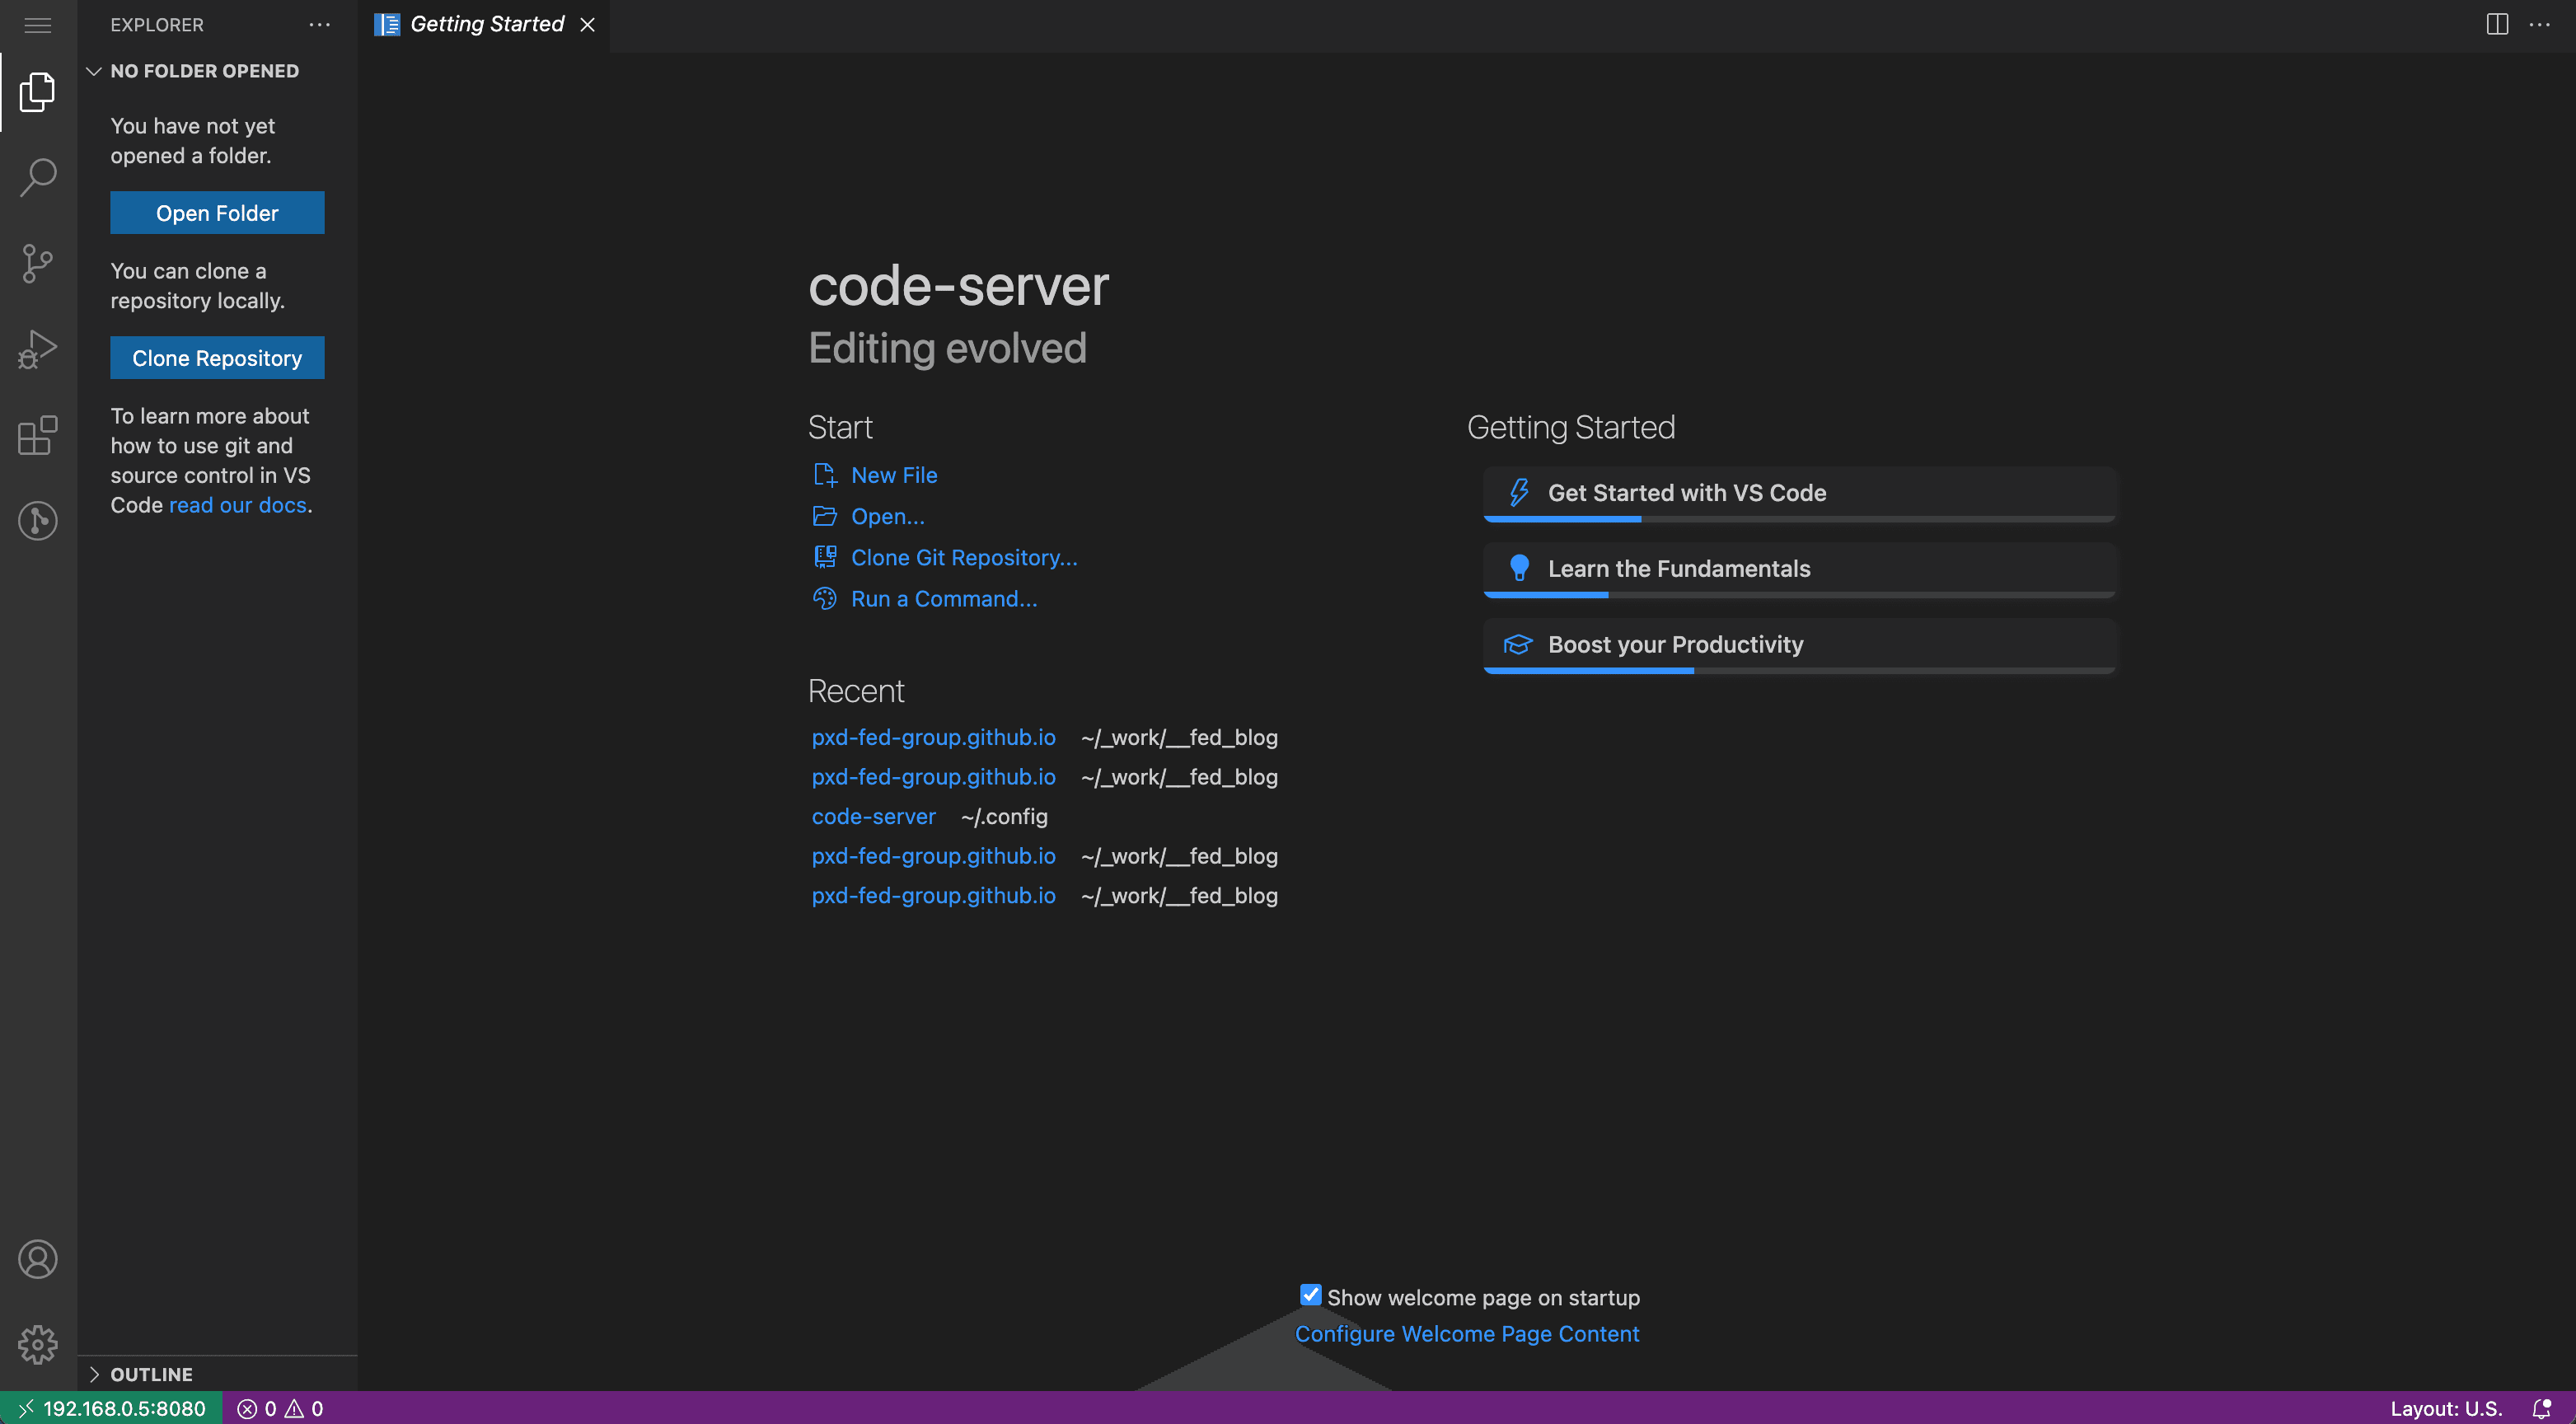2576x1424 pixels.
Task: Open the Git Graph activity icon
Action: tap(38, 520)
